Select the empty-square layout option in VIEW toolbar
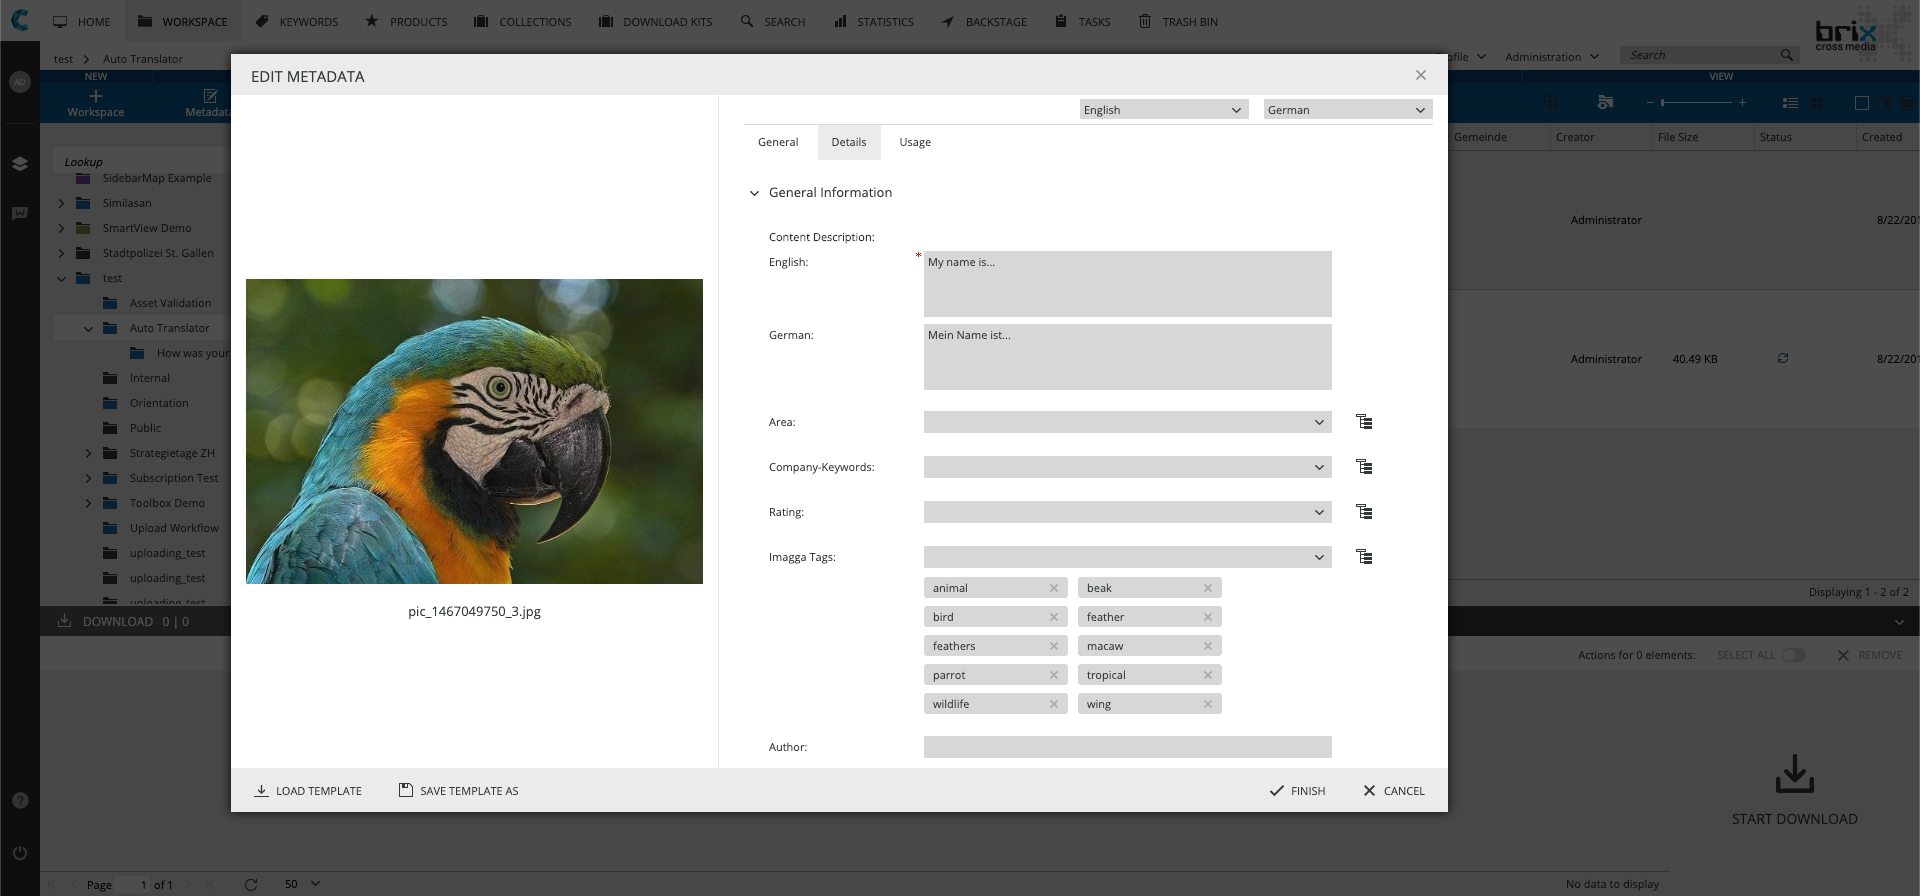Screen dimensions: 1920x896 click(x=1862, y=103)
